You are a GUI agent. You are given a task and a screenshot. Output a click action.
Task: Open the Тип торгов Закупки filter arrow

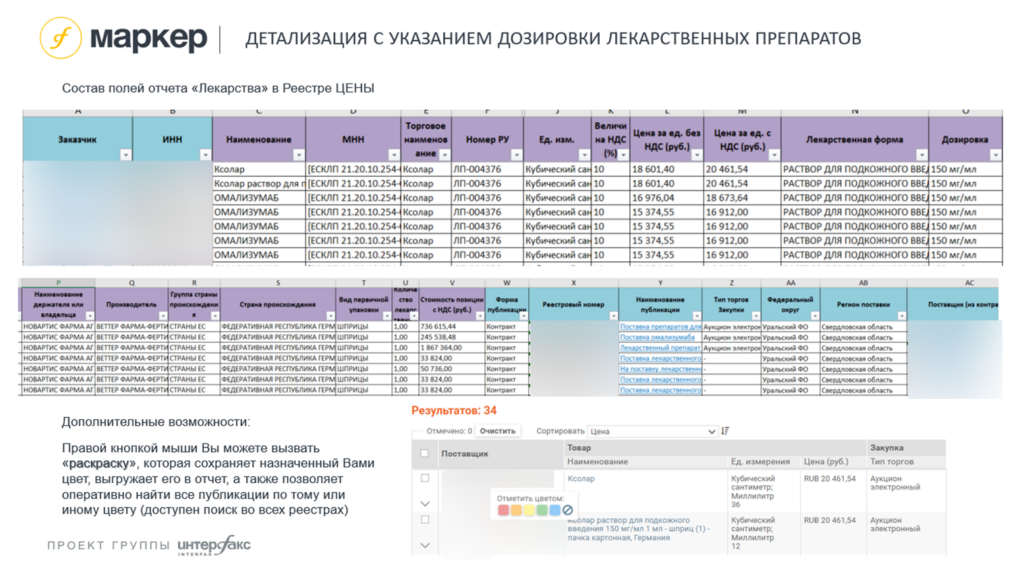click(756, 316)
